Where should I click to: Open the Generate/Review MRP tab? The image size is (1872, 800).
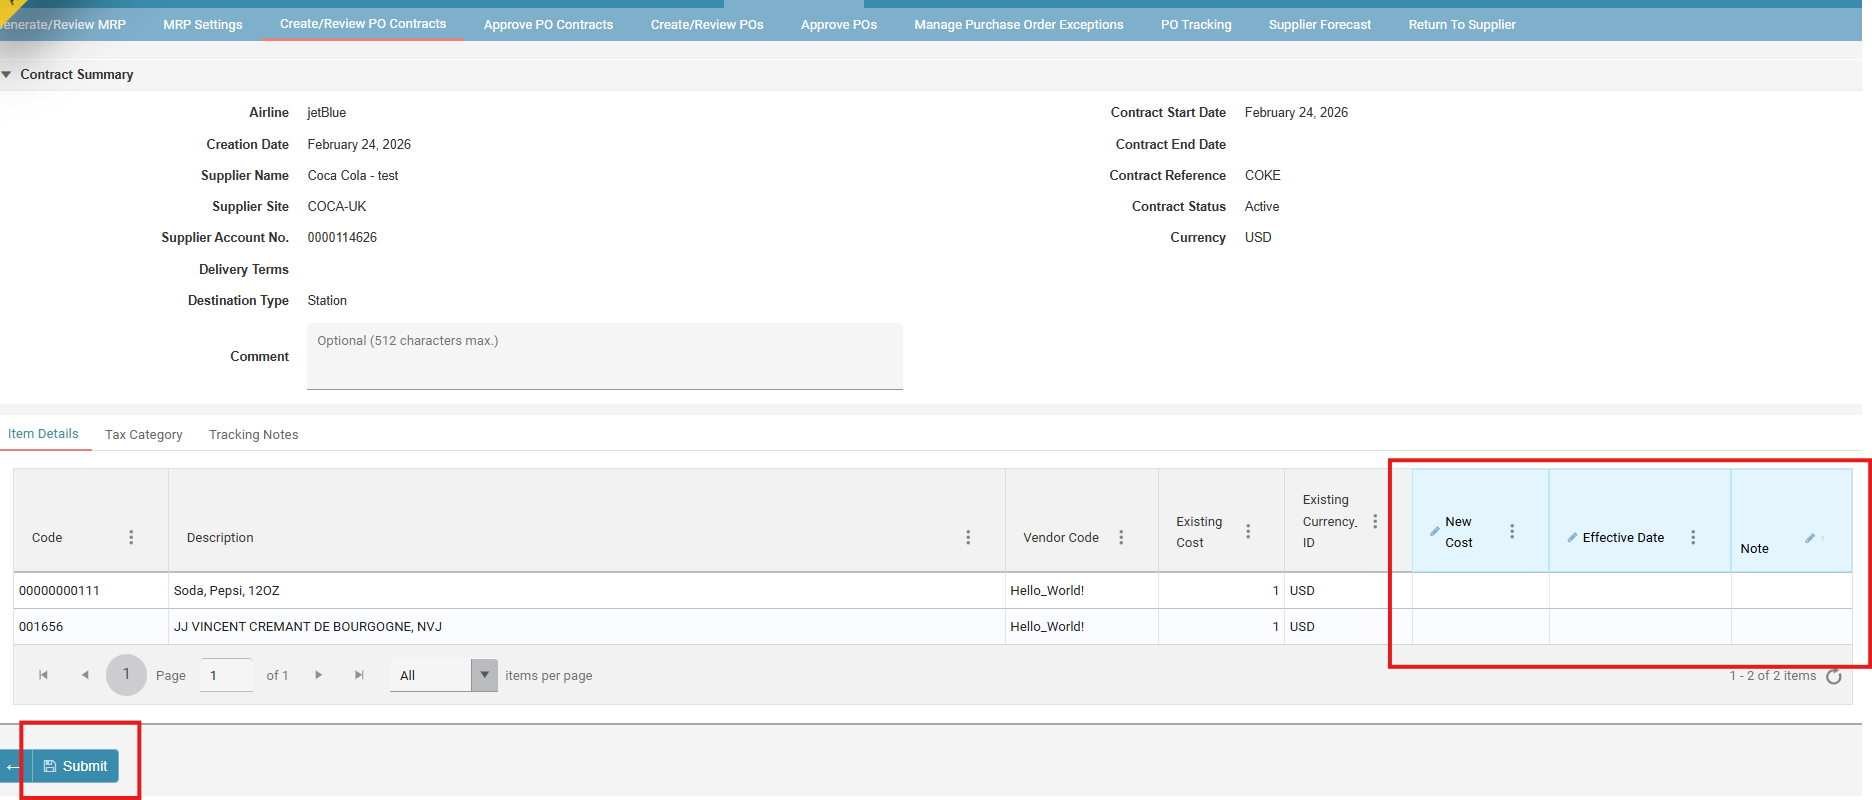pyautogui.click(x=64, y=24)
